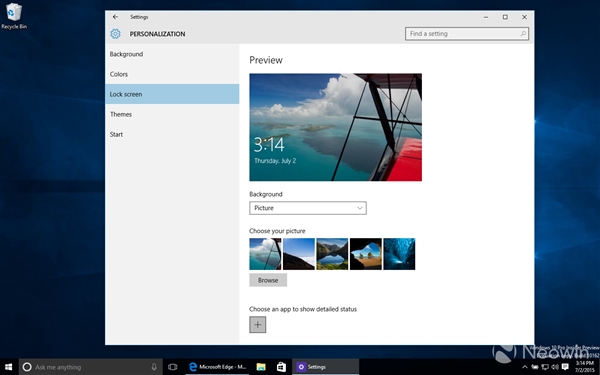
Task: Maximize the Settings window
Action: click(505, 17)
